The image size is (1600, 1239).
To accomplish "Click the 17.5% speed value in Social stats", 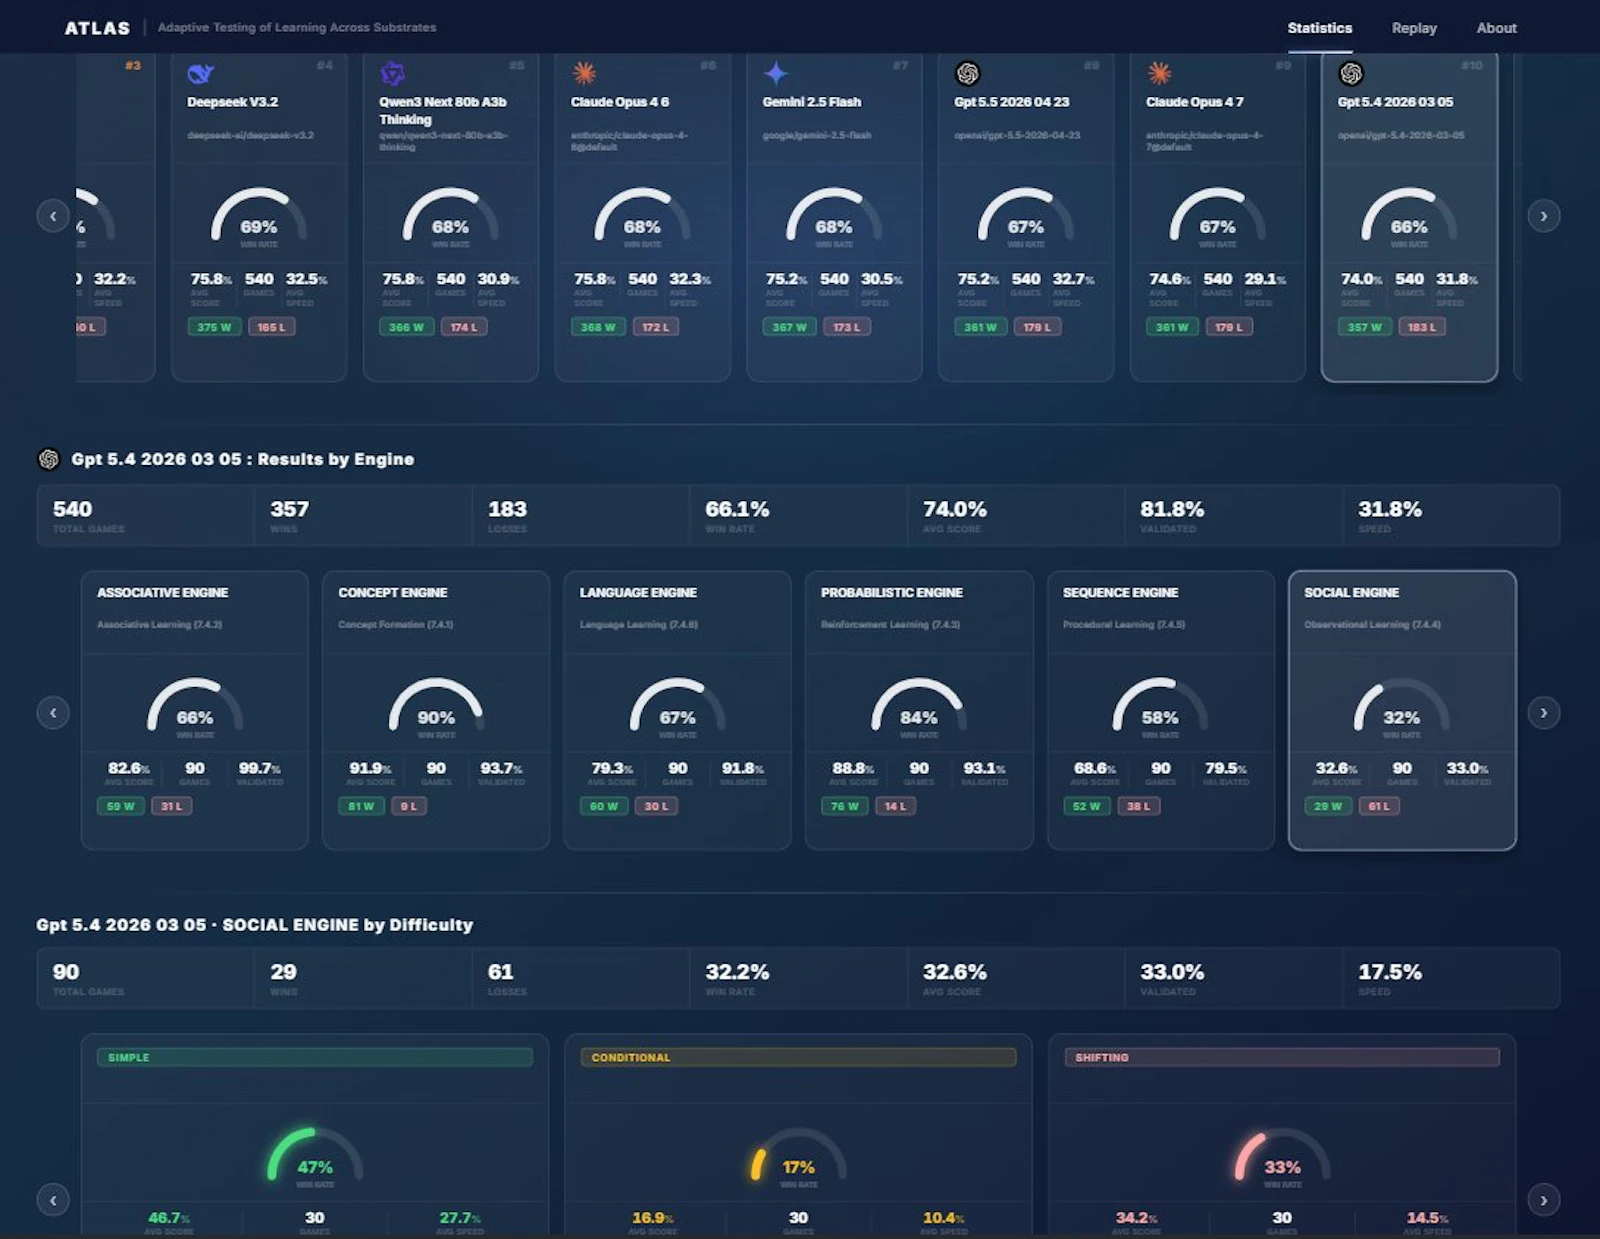I will [x=1389, y=972].
